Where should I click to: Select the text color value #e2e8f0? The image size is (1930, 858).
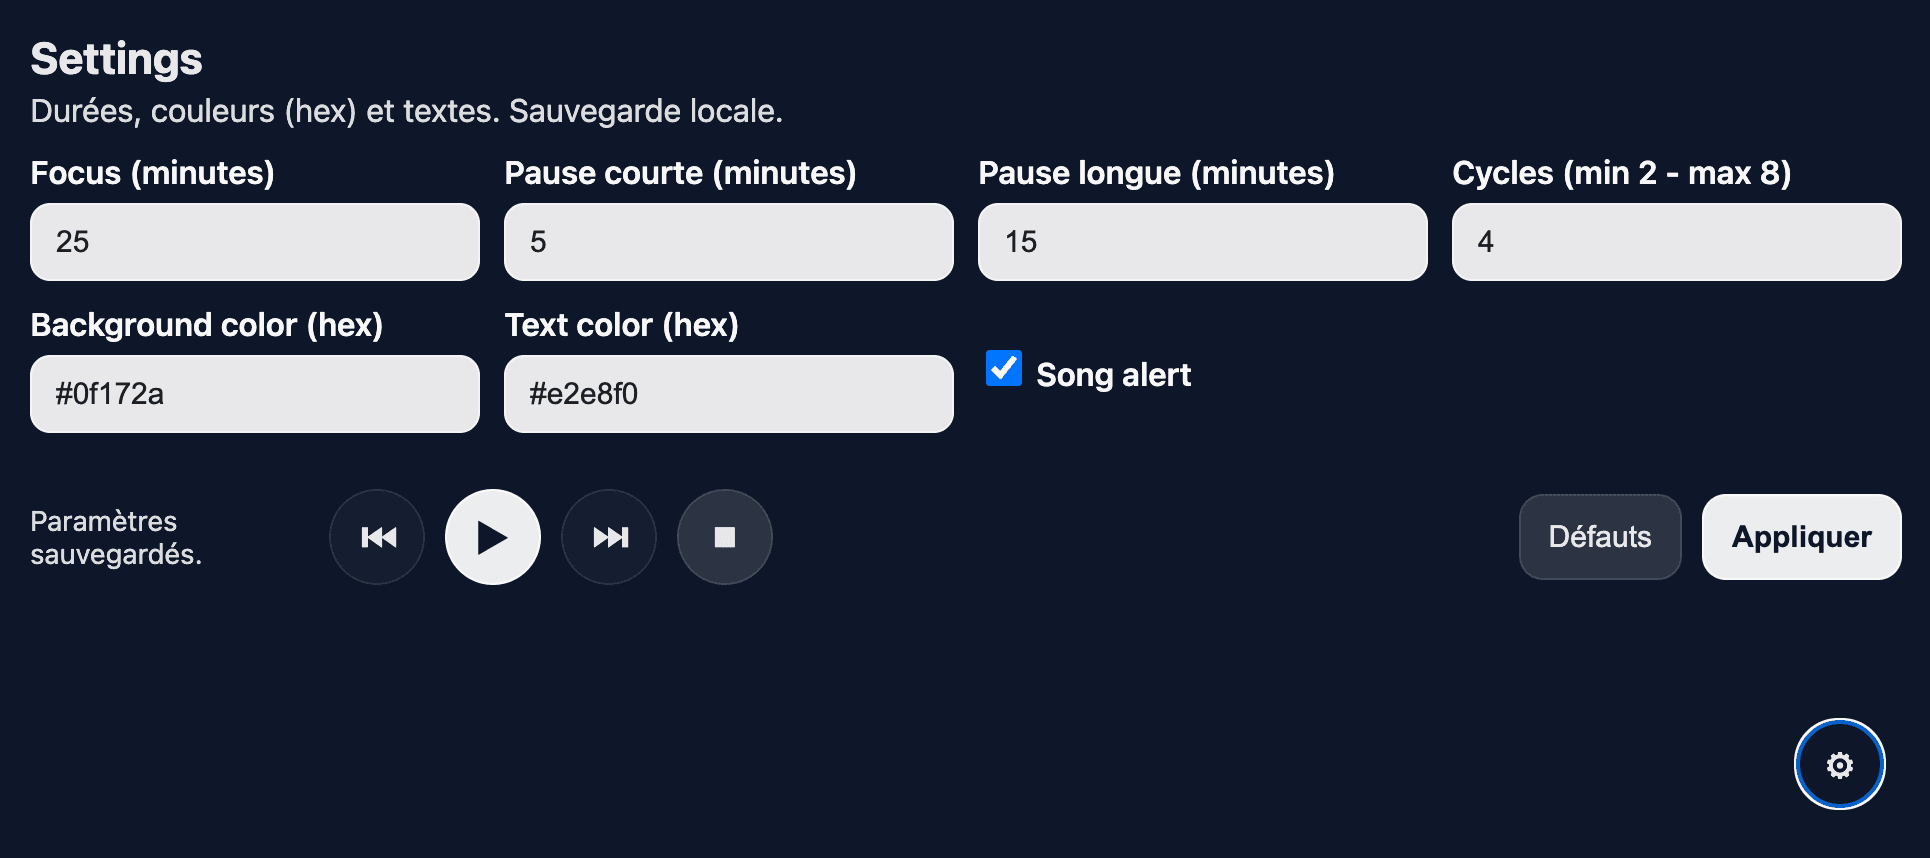[x=729, y=393]
